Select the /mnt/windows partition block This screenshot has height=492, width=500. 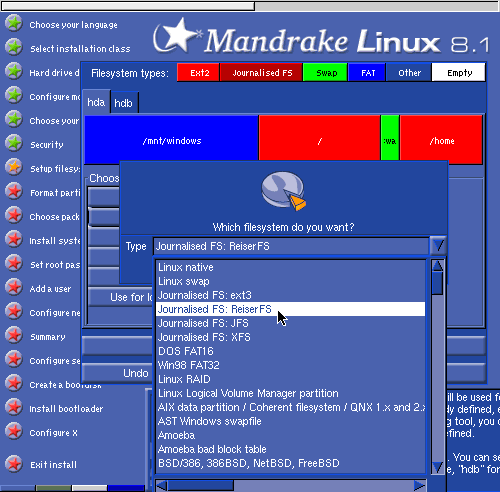point(171,140)
